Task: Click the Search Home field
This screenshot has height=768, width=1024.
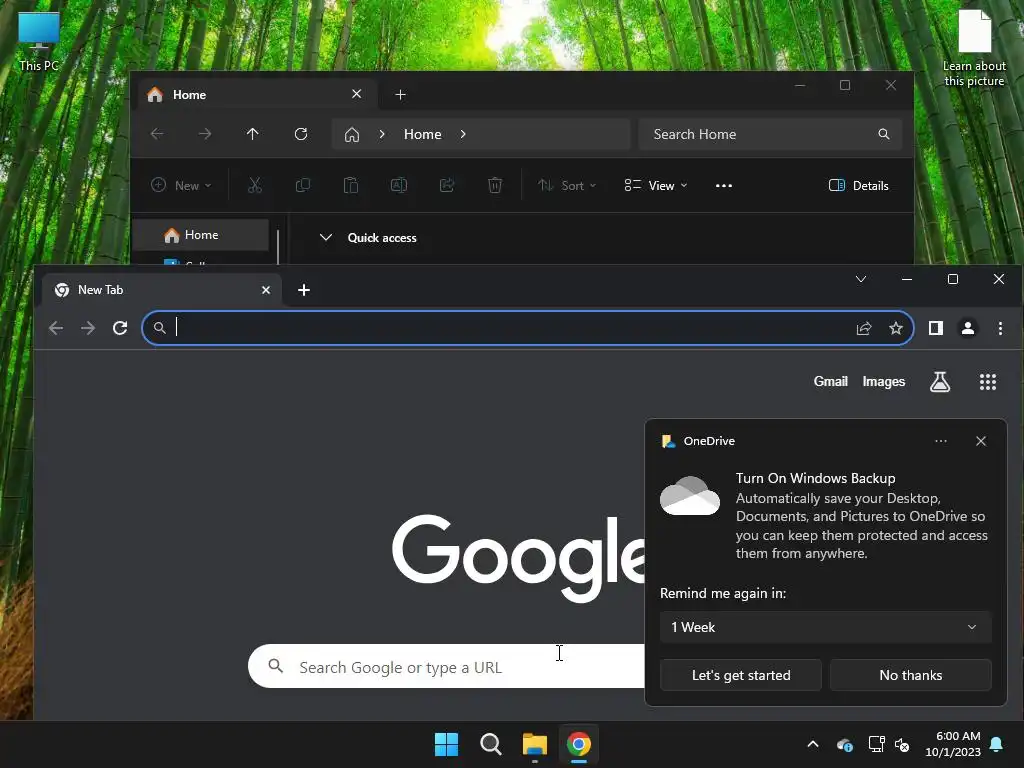Action: 770,135
